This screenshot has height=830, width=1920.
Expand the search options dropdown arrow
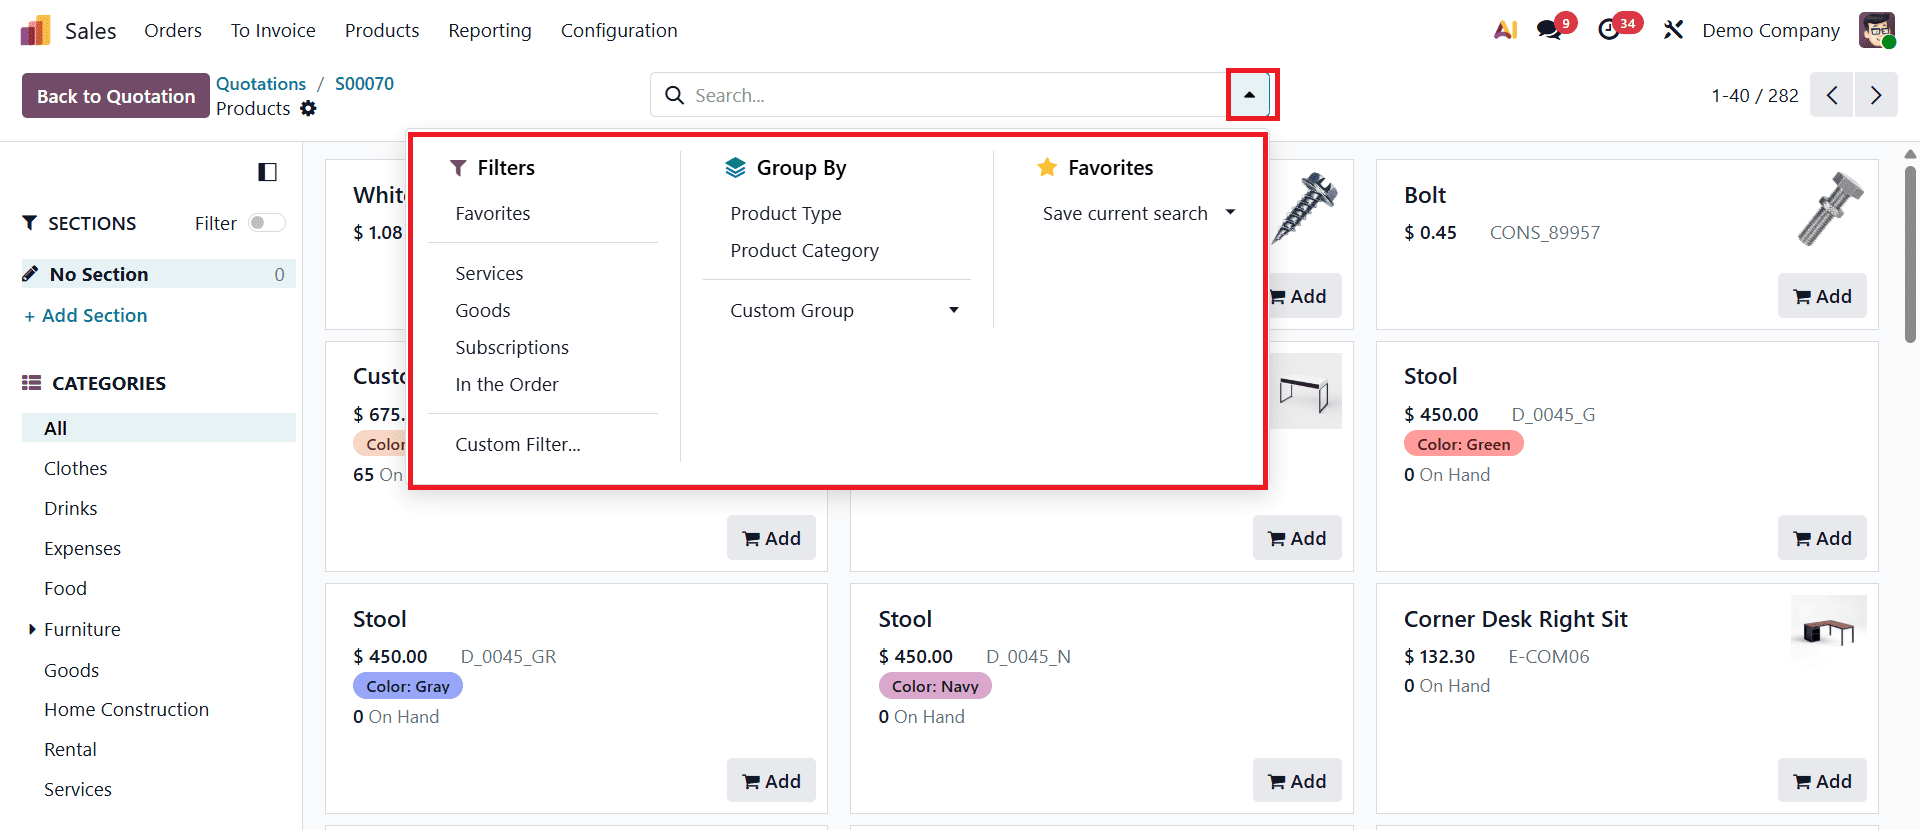point(1250,94)
